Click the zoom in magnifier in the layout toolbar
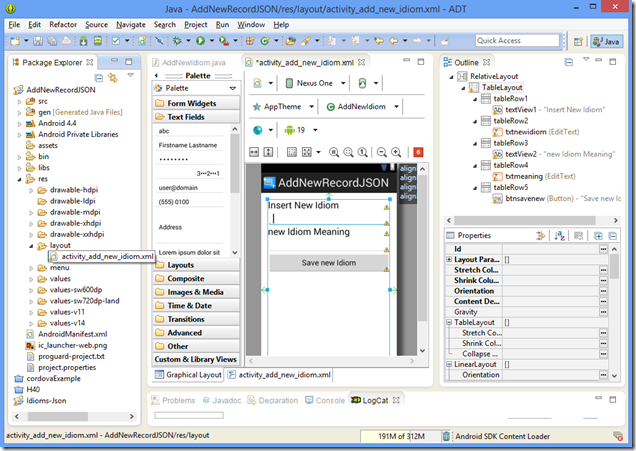Viewport: 636px width, 451px height. click(x=396, y=152)
